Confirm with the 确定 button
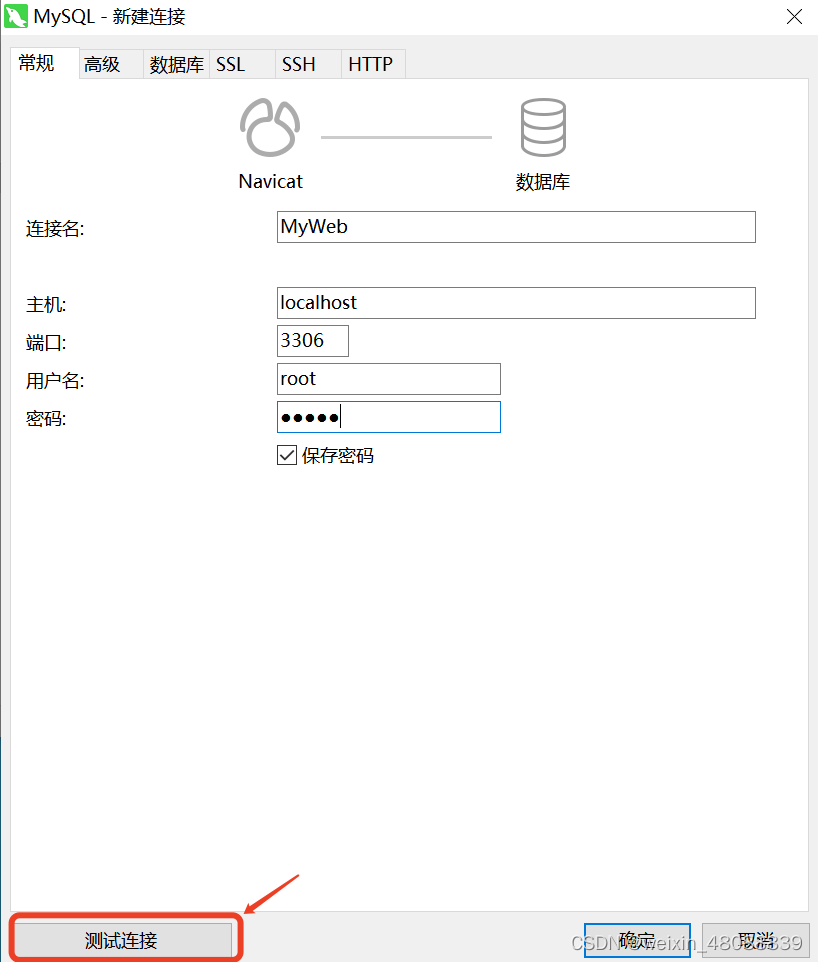The image size is (818, 962). click(637, 940)
